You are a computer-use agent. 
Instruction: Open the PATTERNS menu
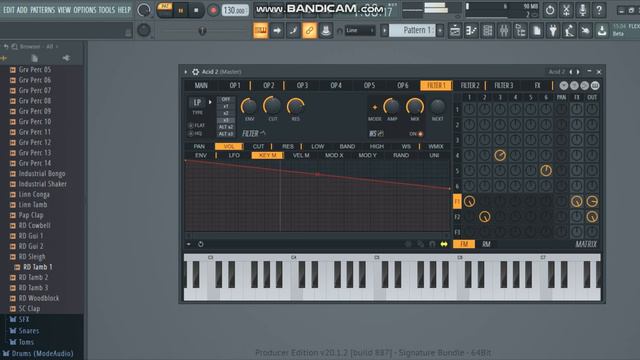point(42,10)
